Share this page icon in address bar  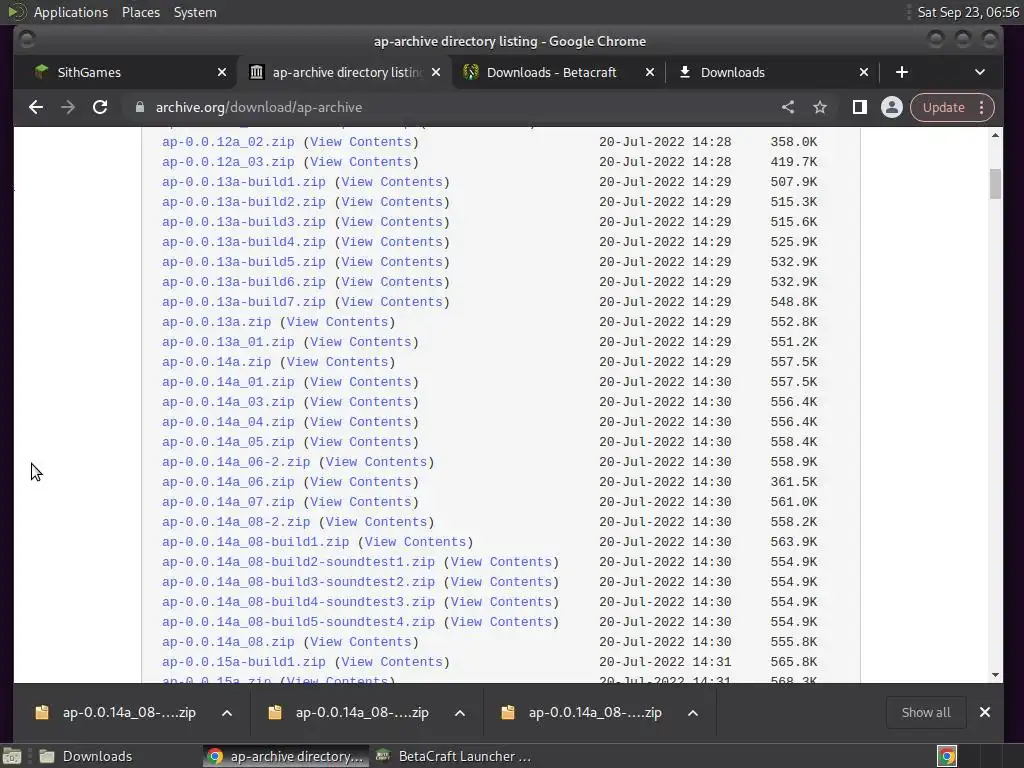[x=788, y=107]
